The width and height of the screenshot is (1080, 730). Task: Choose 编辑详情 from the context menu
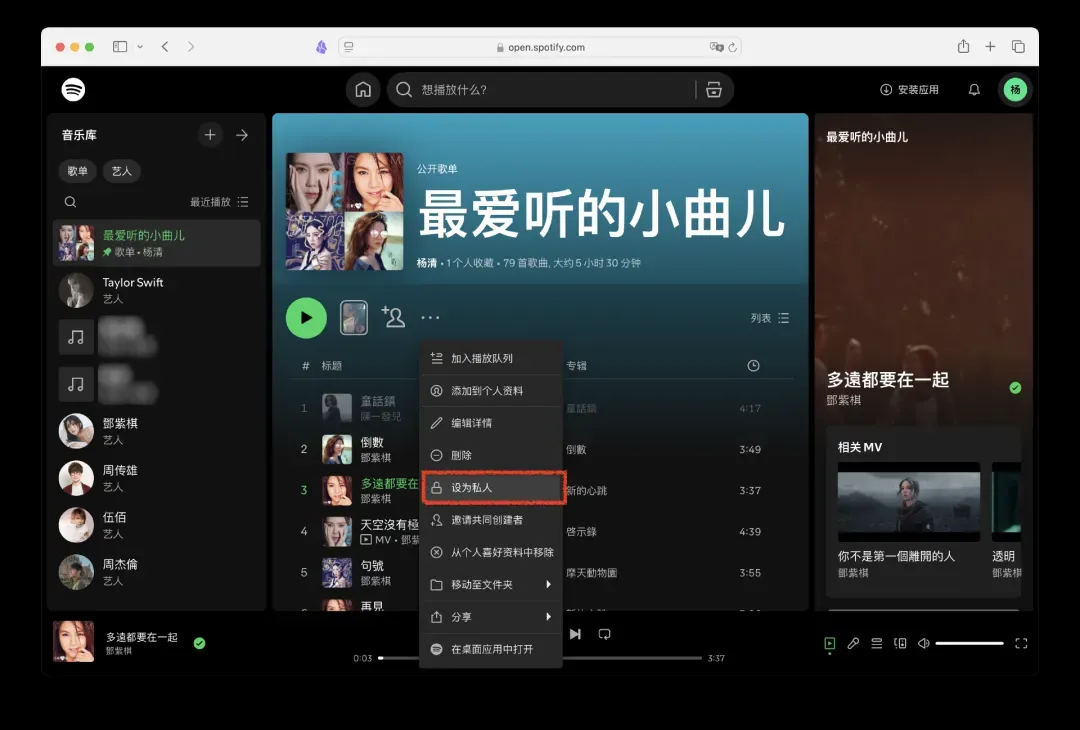pyautogui.click(x=492, y=423)
